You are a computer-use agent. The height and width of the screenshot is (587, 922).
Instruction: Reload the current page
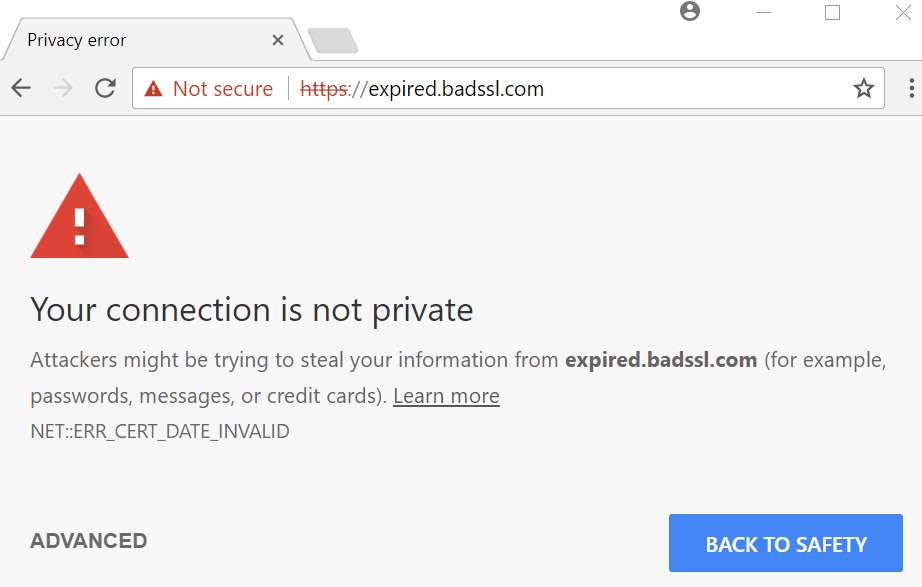tap(105, 88)
